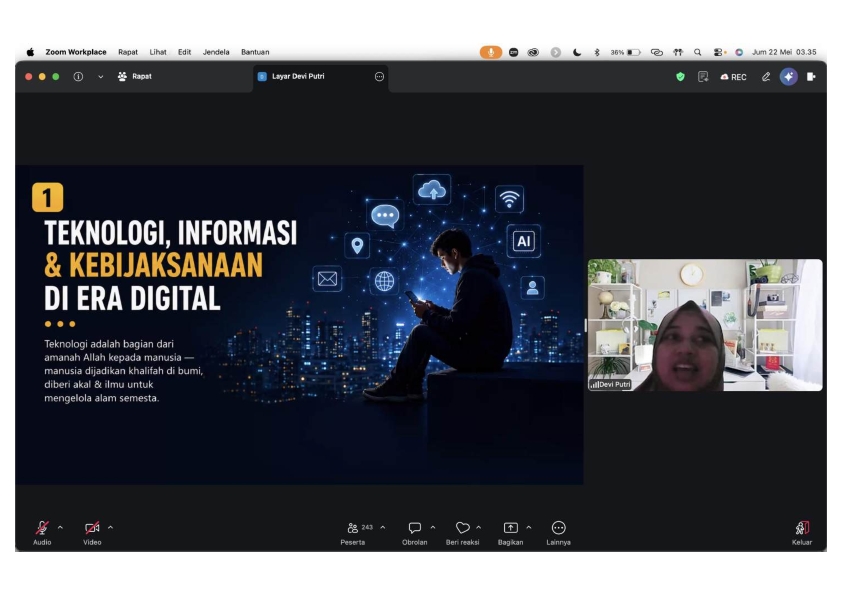Expand the Audio options chevron
This screenshot has width=842, height=595.
[60, 527]
